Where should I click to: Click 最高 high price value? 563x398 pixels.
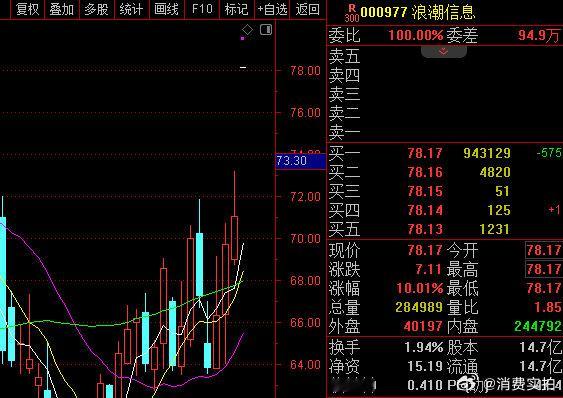click(543, 269)
